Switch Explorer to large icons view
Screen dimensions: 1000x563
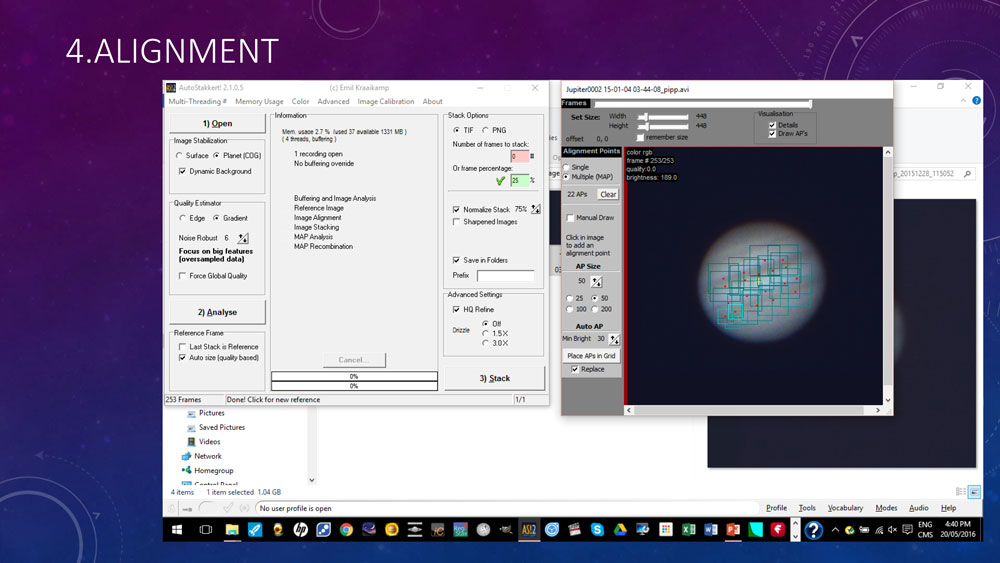[x=974, y=492]
